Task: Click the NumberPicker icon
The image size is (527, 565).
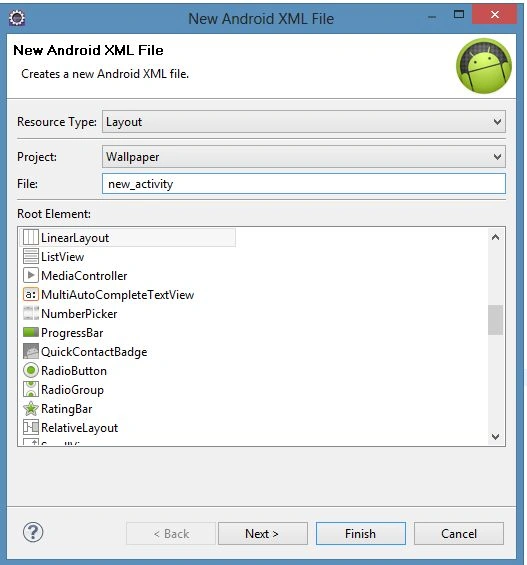Action: (x=31, y=313)
